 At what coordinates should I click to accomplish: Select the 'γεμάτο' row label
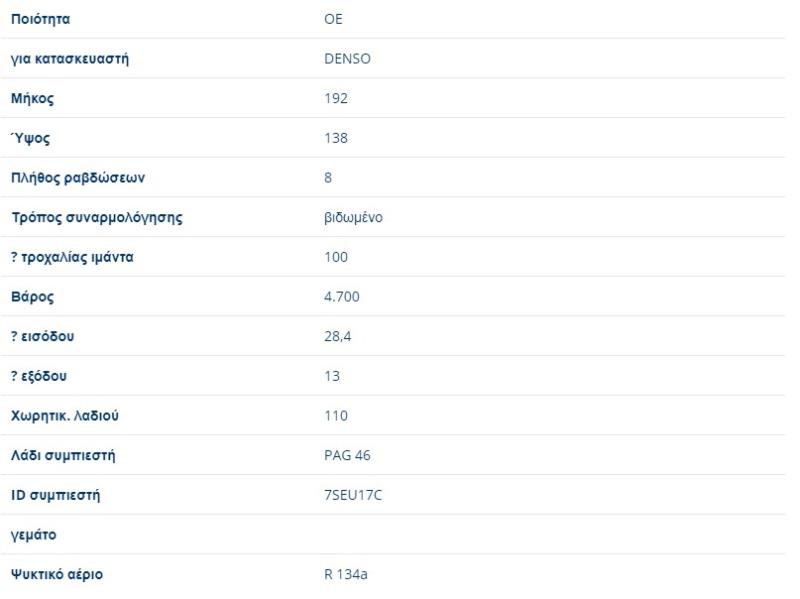33,535
